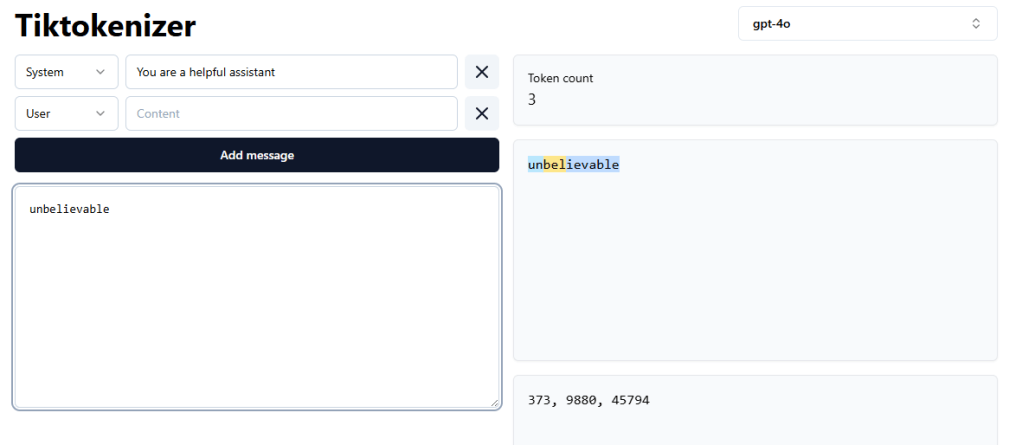Click the highlighted 'ievable' token
This screenshot has height=445, width=1022.
click(x=593, y=165)
